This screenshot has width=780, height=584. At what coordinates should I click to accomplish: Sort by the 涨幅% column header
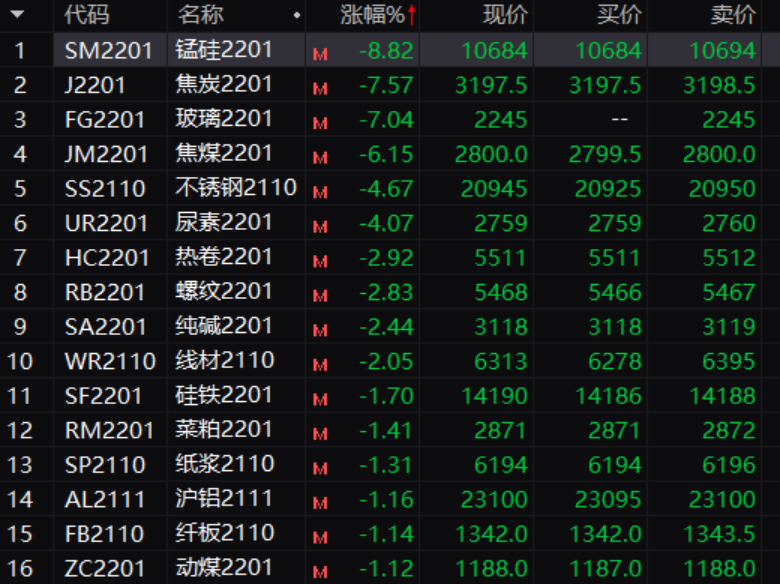click(x=372, y=15)
